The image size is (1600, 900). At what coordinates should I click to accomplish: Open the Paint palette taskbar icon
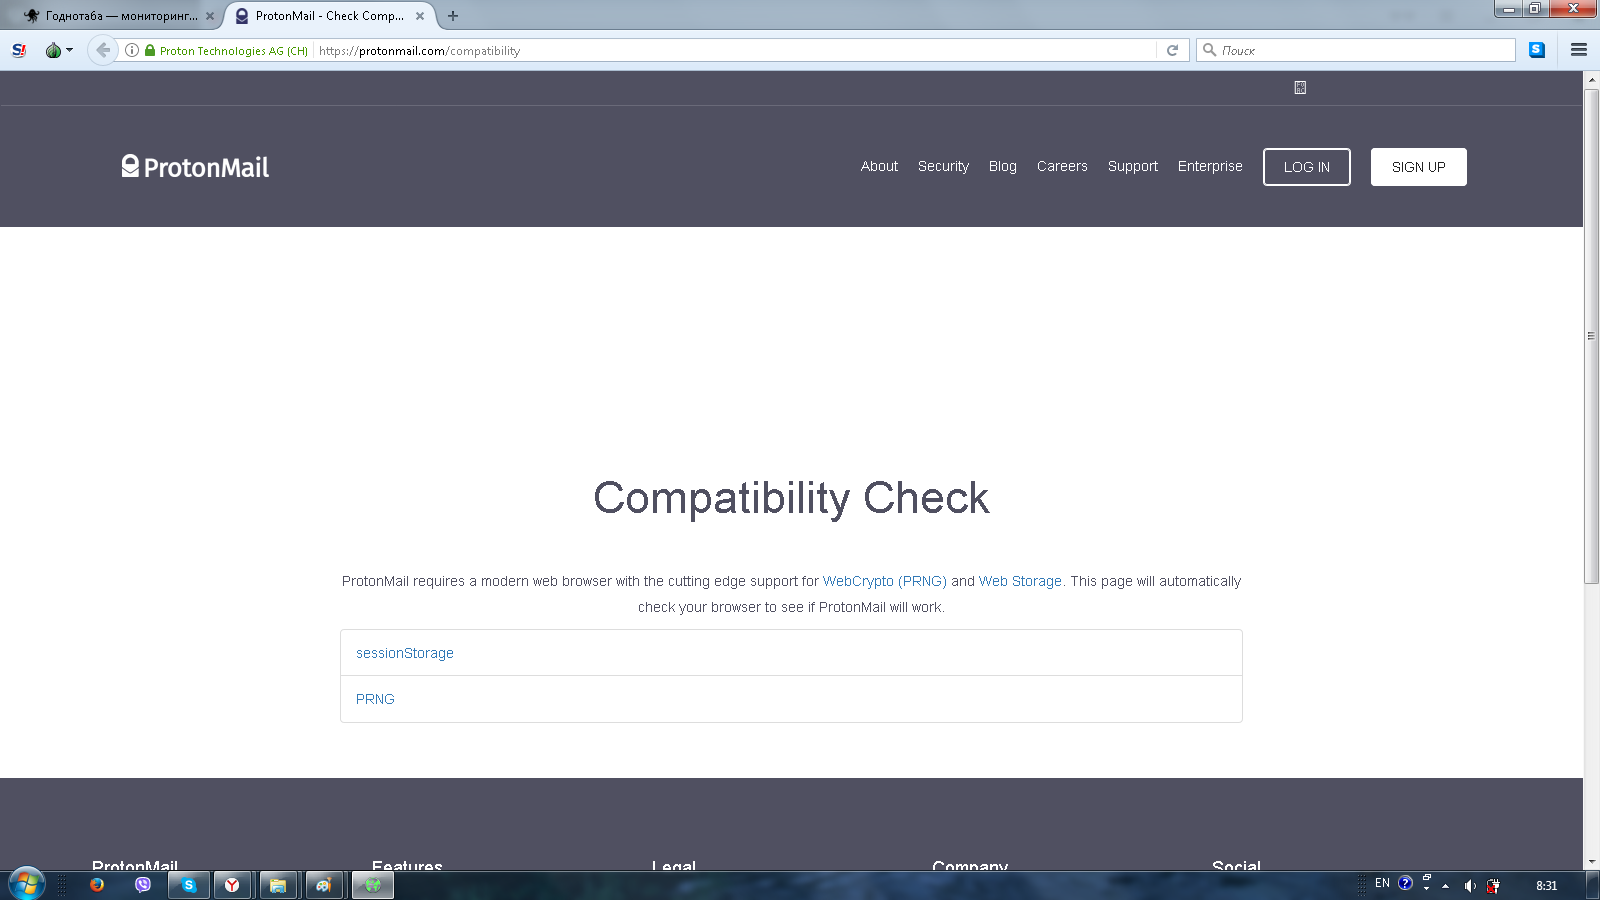click(x=324, y=885)
